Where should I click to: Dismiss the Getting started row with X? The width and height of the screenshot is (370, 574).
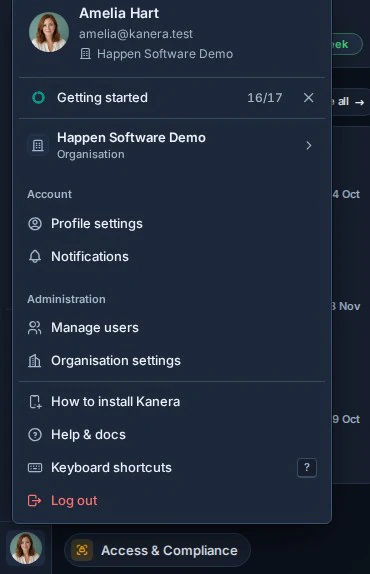[x=309, y=98]
